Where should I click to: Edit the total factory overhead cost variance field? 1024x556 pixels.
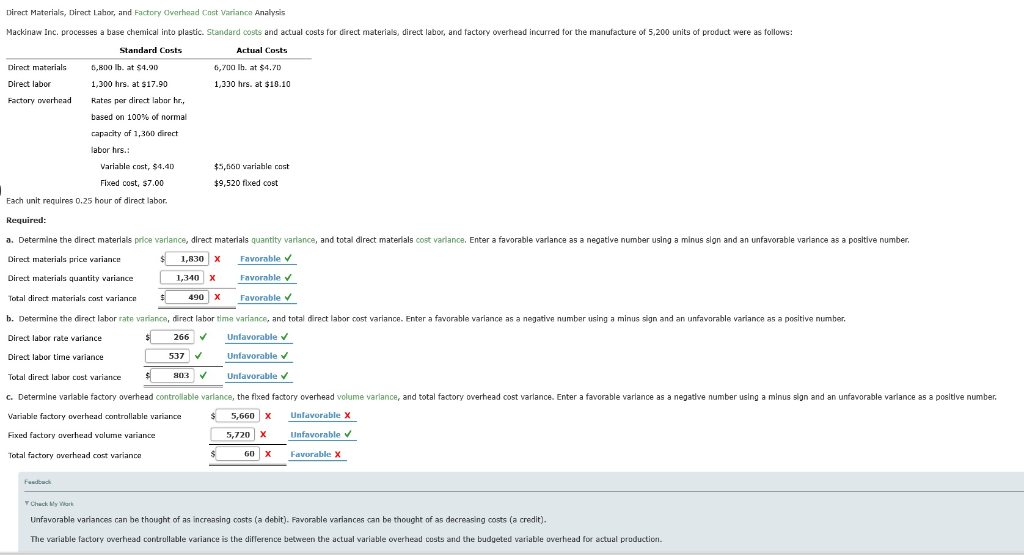237,454
